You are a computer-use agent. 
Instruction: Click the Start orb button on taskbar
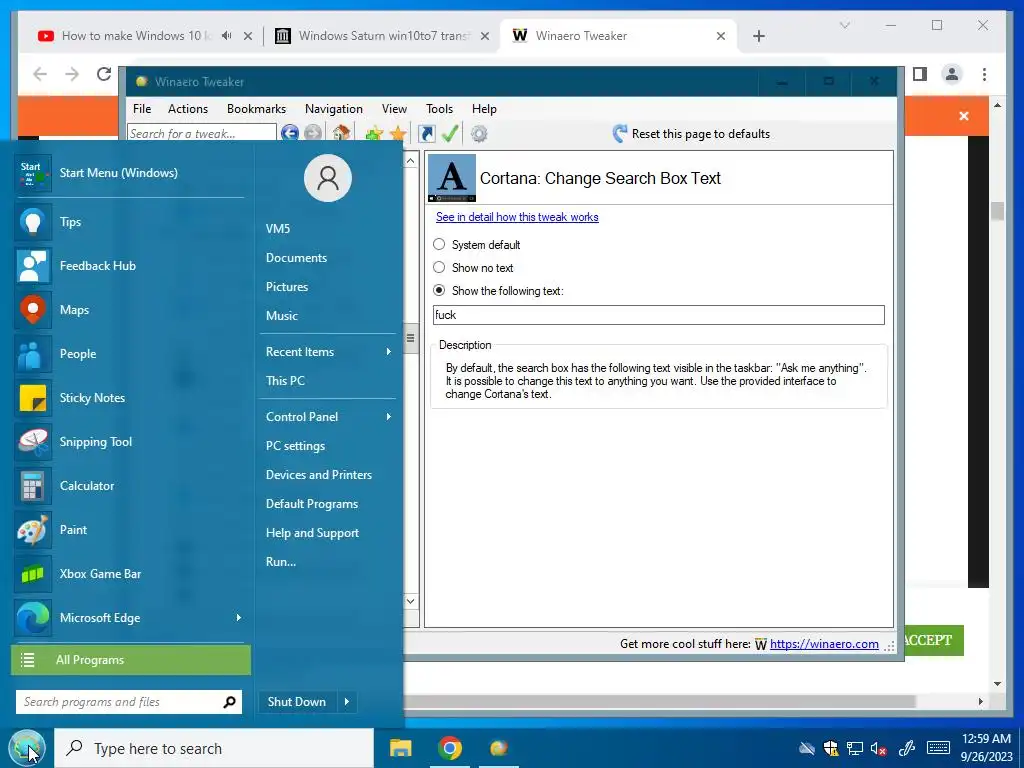pos(27,748)
